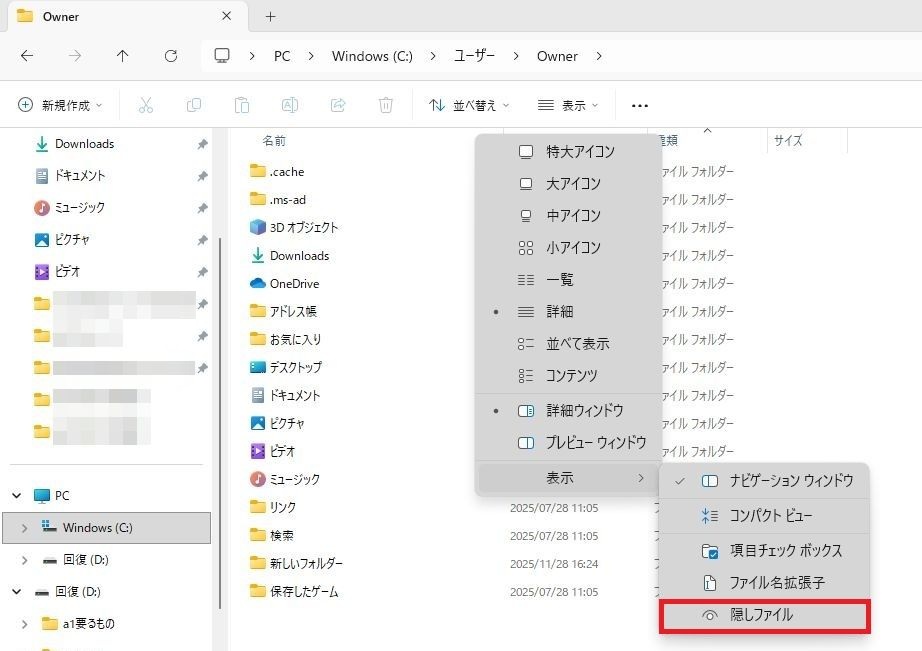Screen dimensions: 922x651
Task: Toggle ナビゲーション ウィンドウ option
Action: 790,481
